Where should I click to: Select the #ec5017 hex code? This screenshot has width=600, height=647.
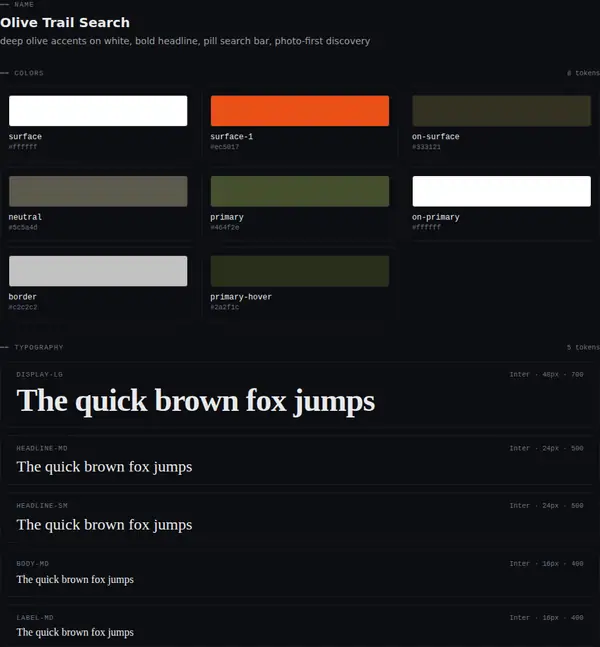click(x=225, y=147)
